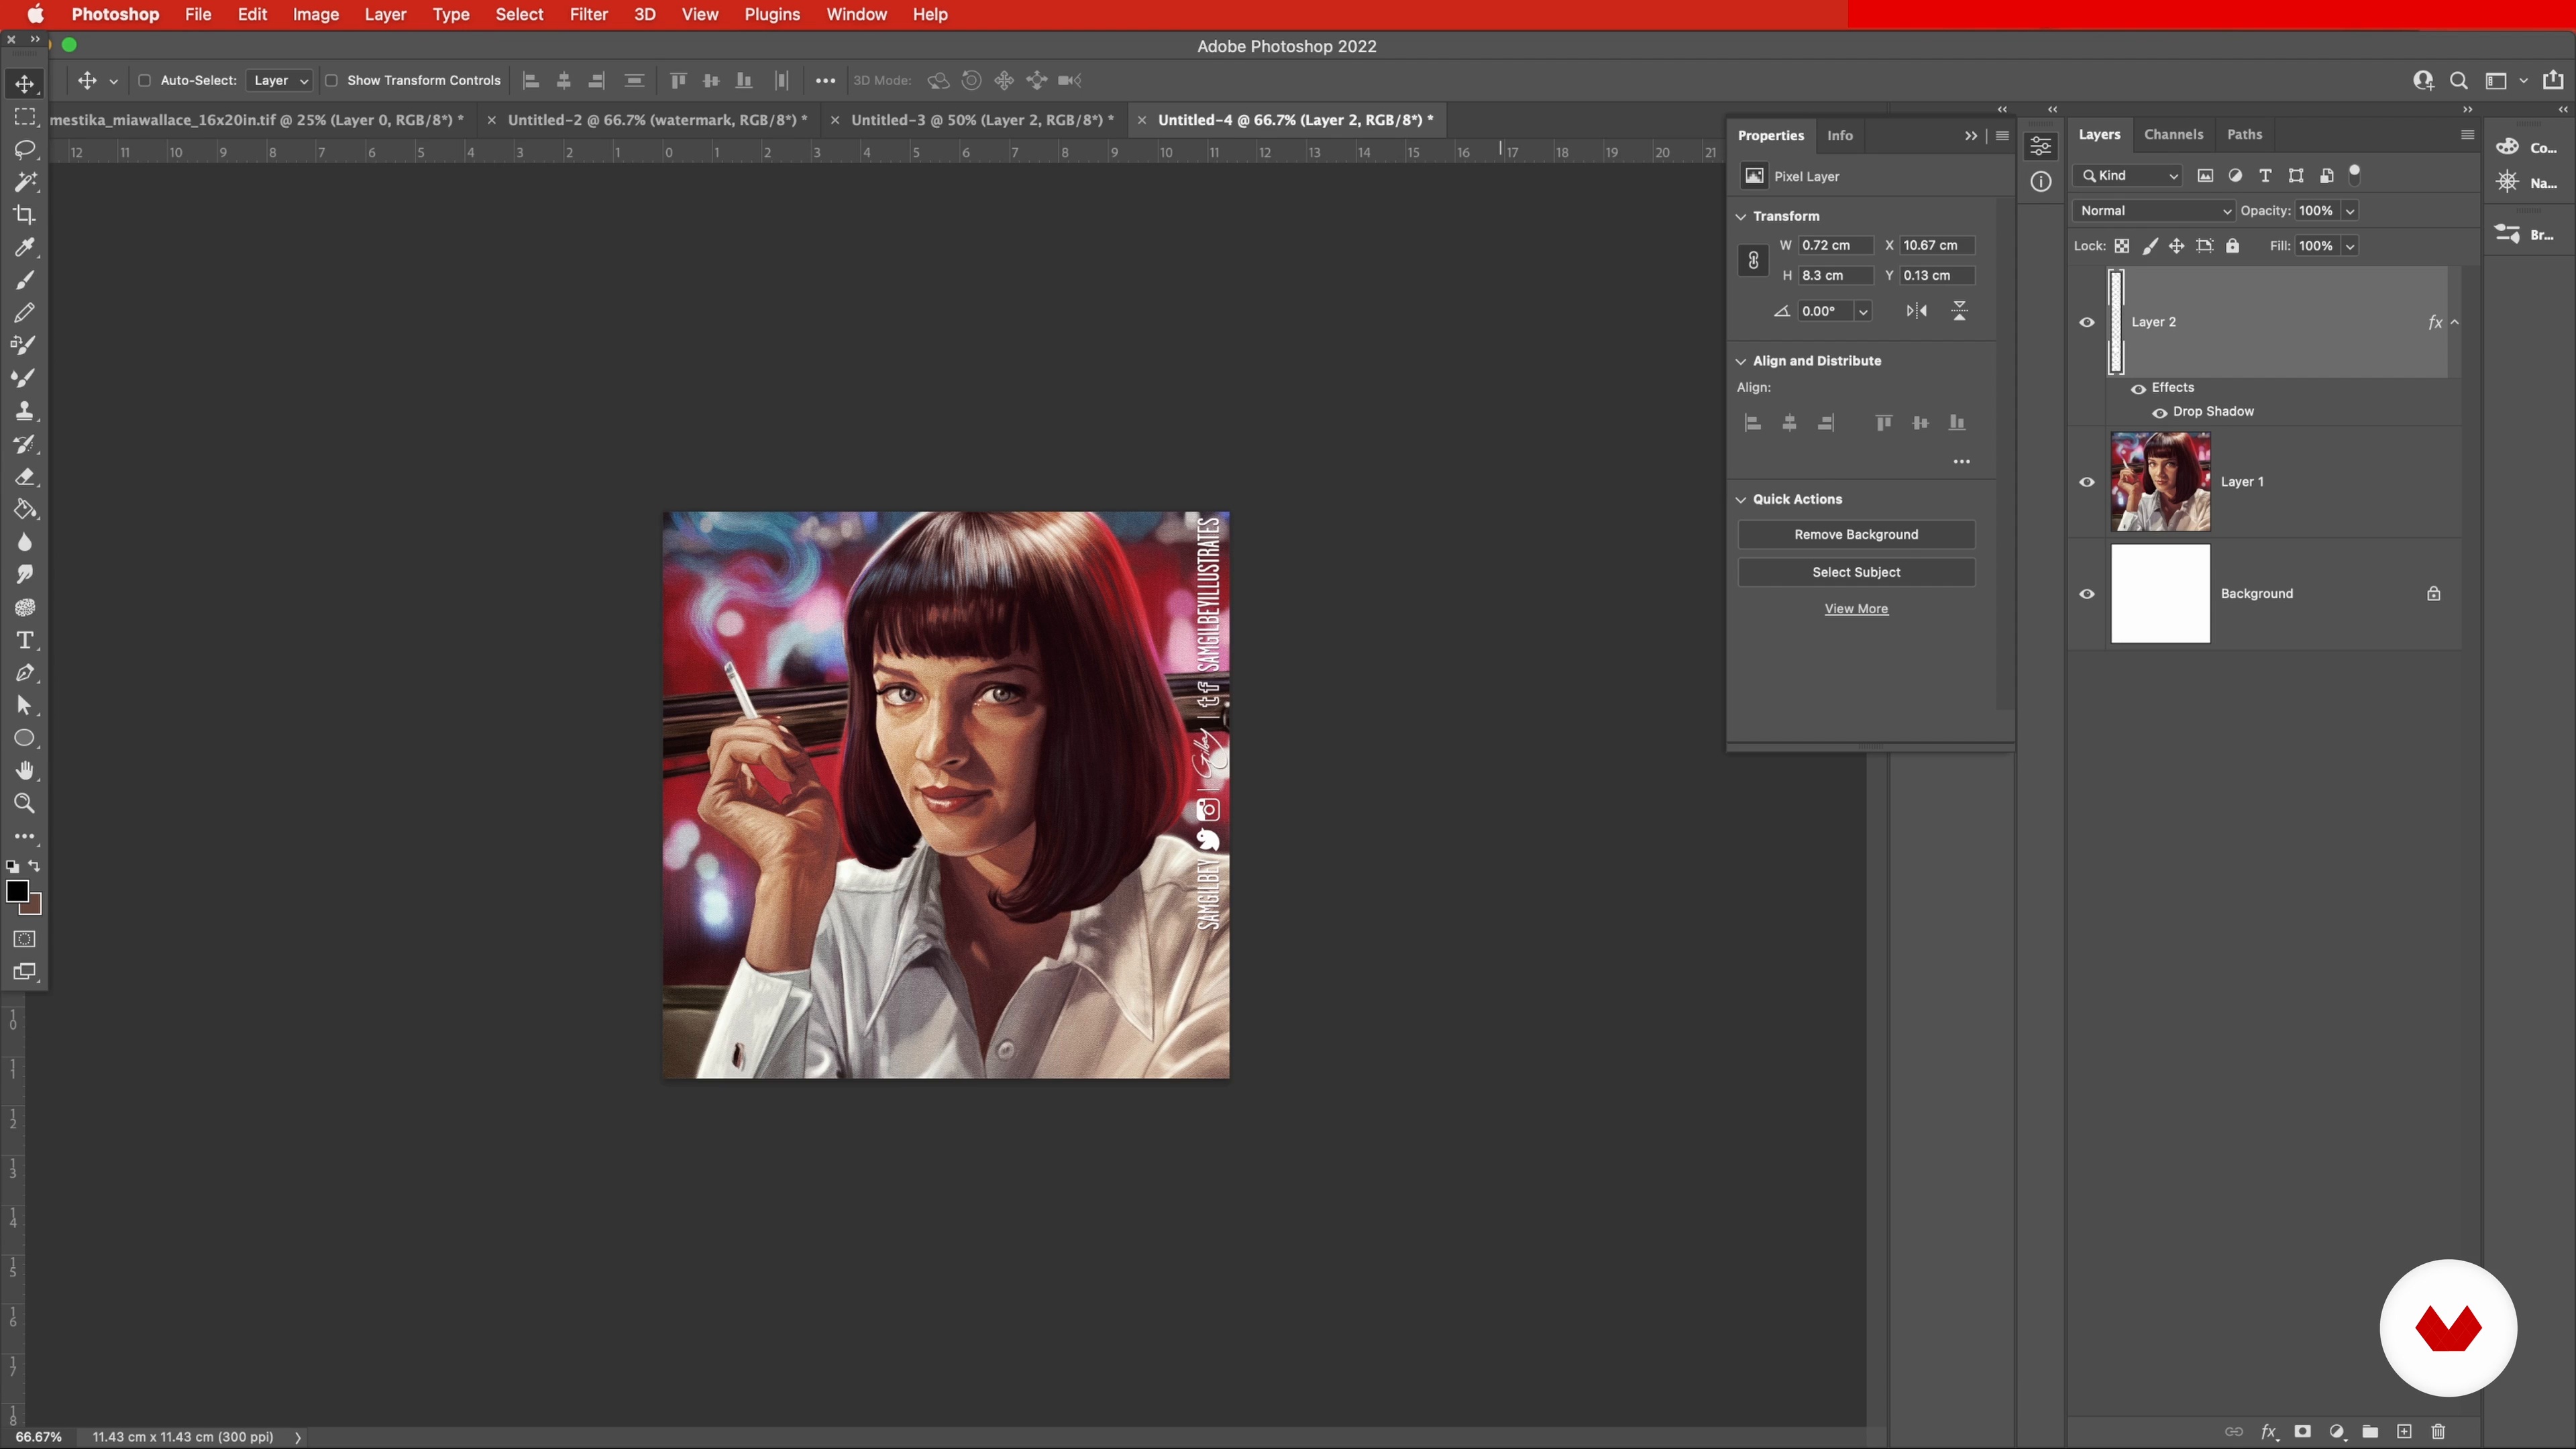Select the Pen tool

coord(25,673)
